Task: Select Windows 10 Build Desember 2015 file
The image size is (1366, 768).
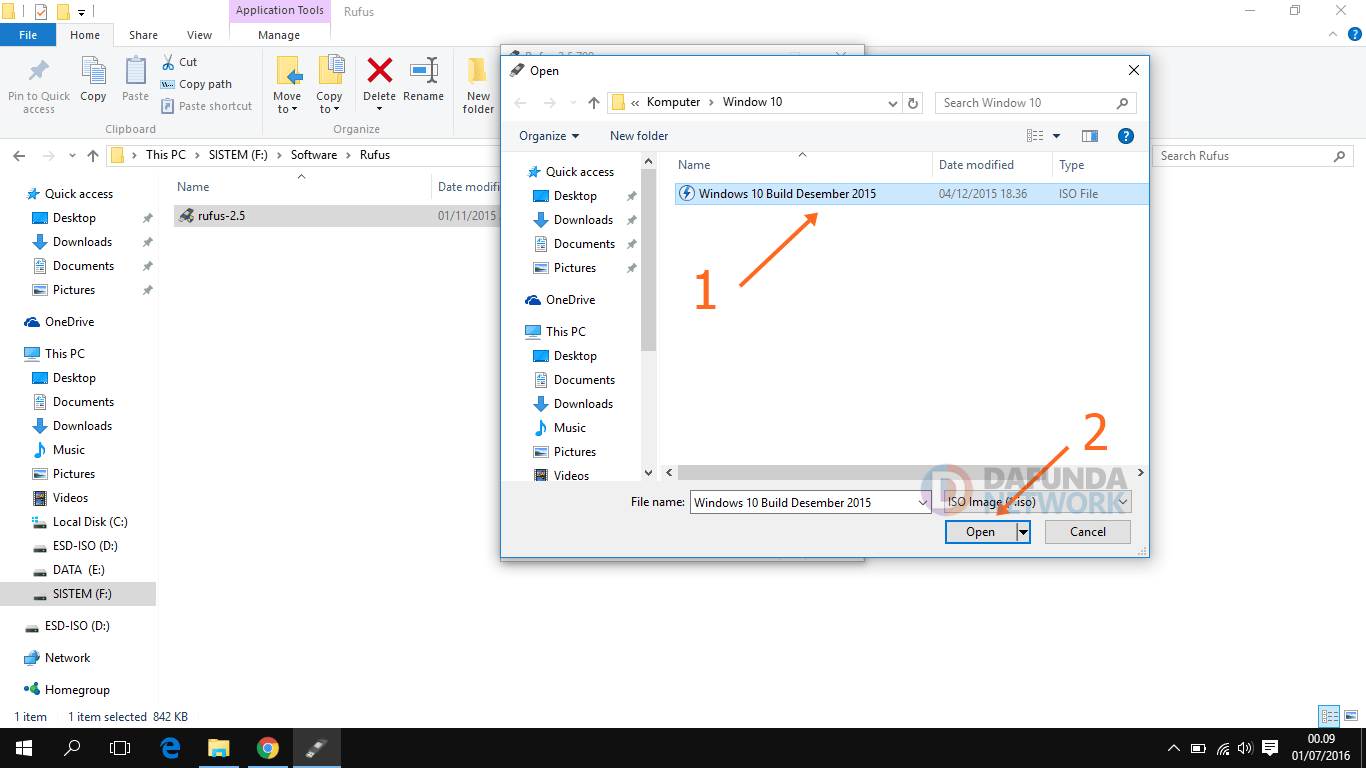Action: pos(787,194)
